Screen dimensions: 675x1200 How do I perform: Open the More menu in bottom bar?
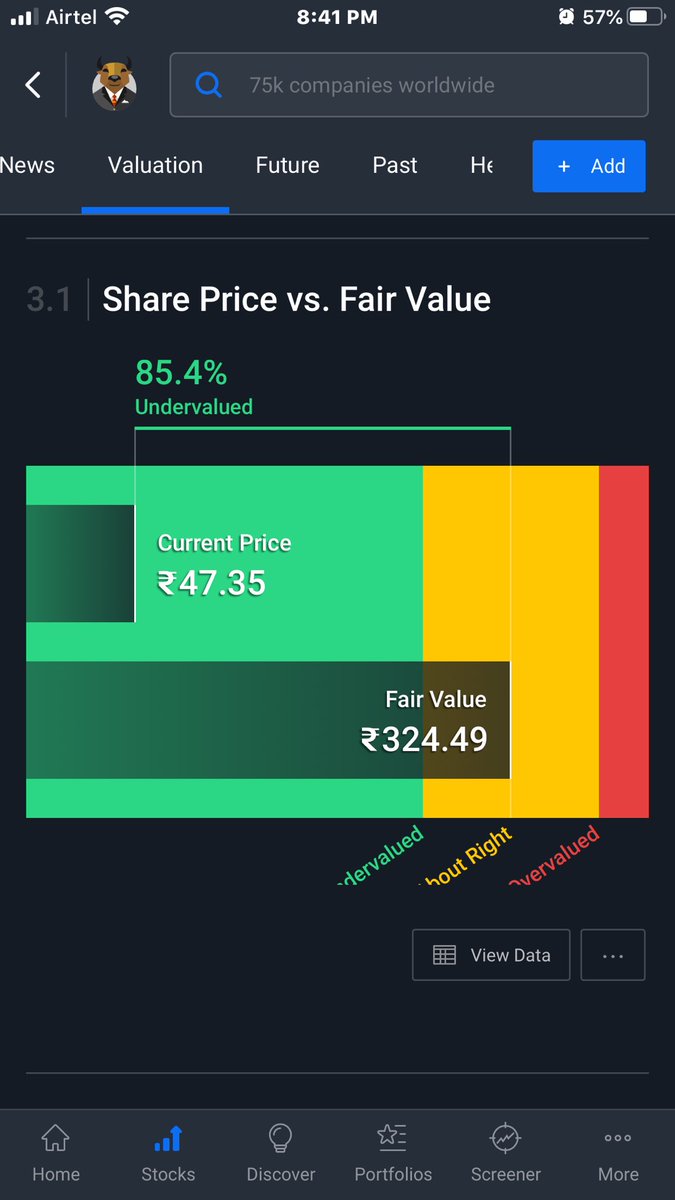pyautogui.click(x=618, y=1152)
